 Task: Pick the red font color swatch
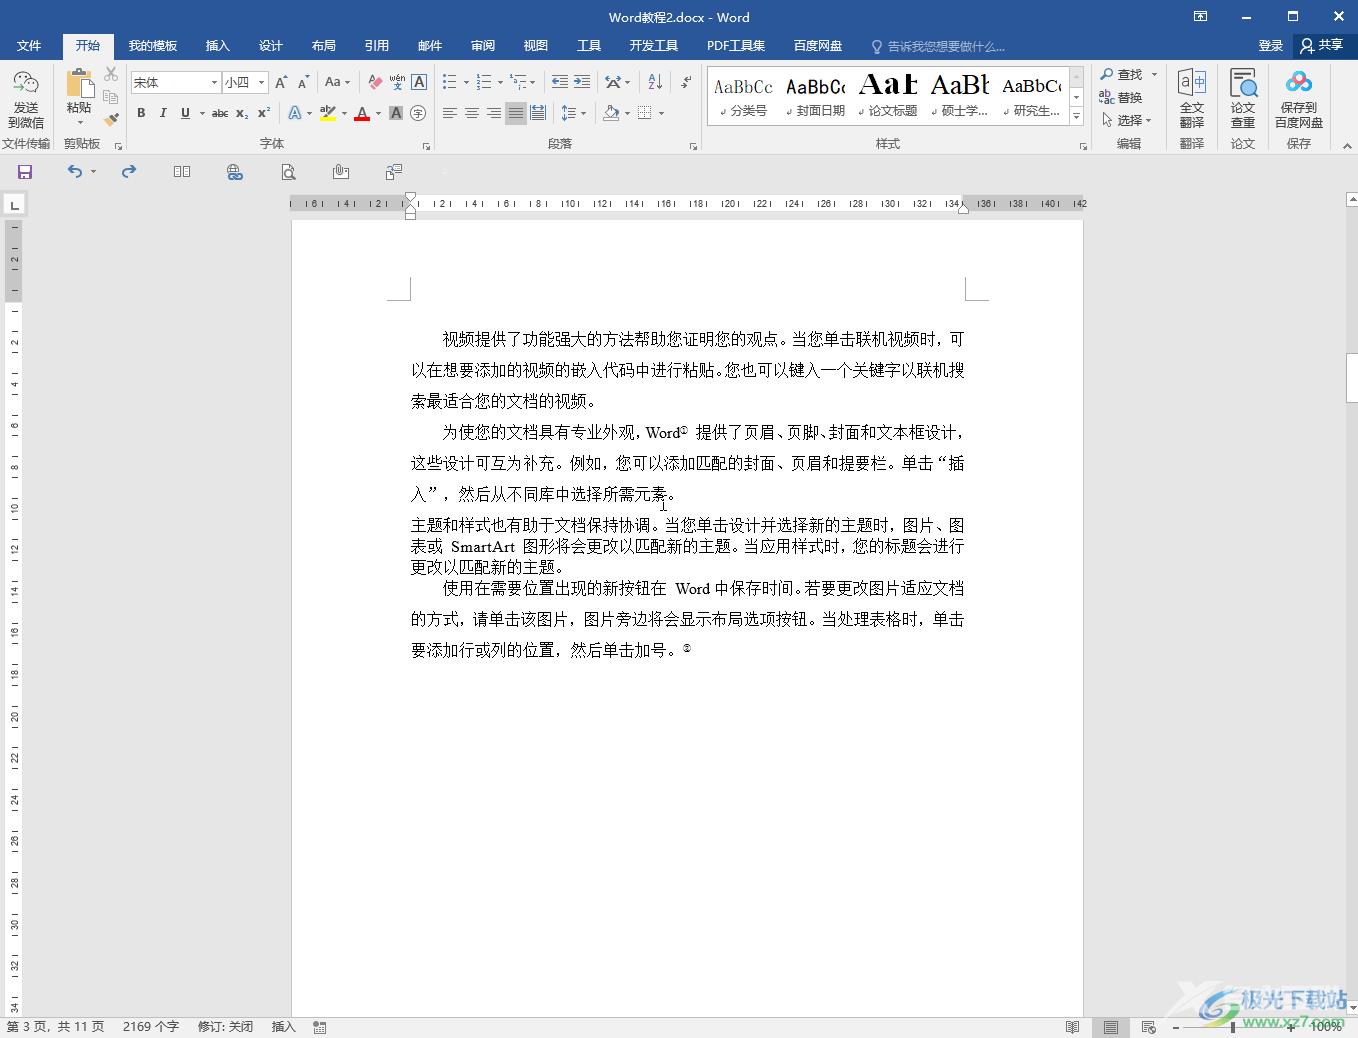(x=362, y=113)
